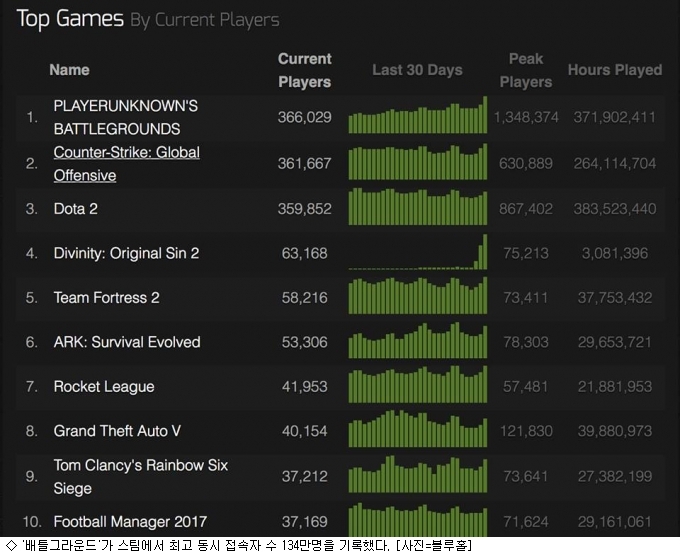The image size is (680, 557).
Task: Click the Team Fortress 2 bar chart
Action: [x=418, y=295]
